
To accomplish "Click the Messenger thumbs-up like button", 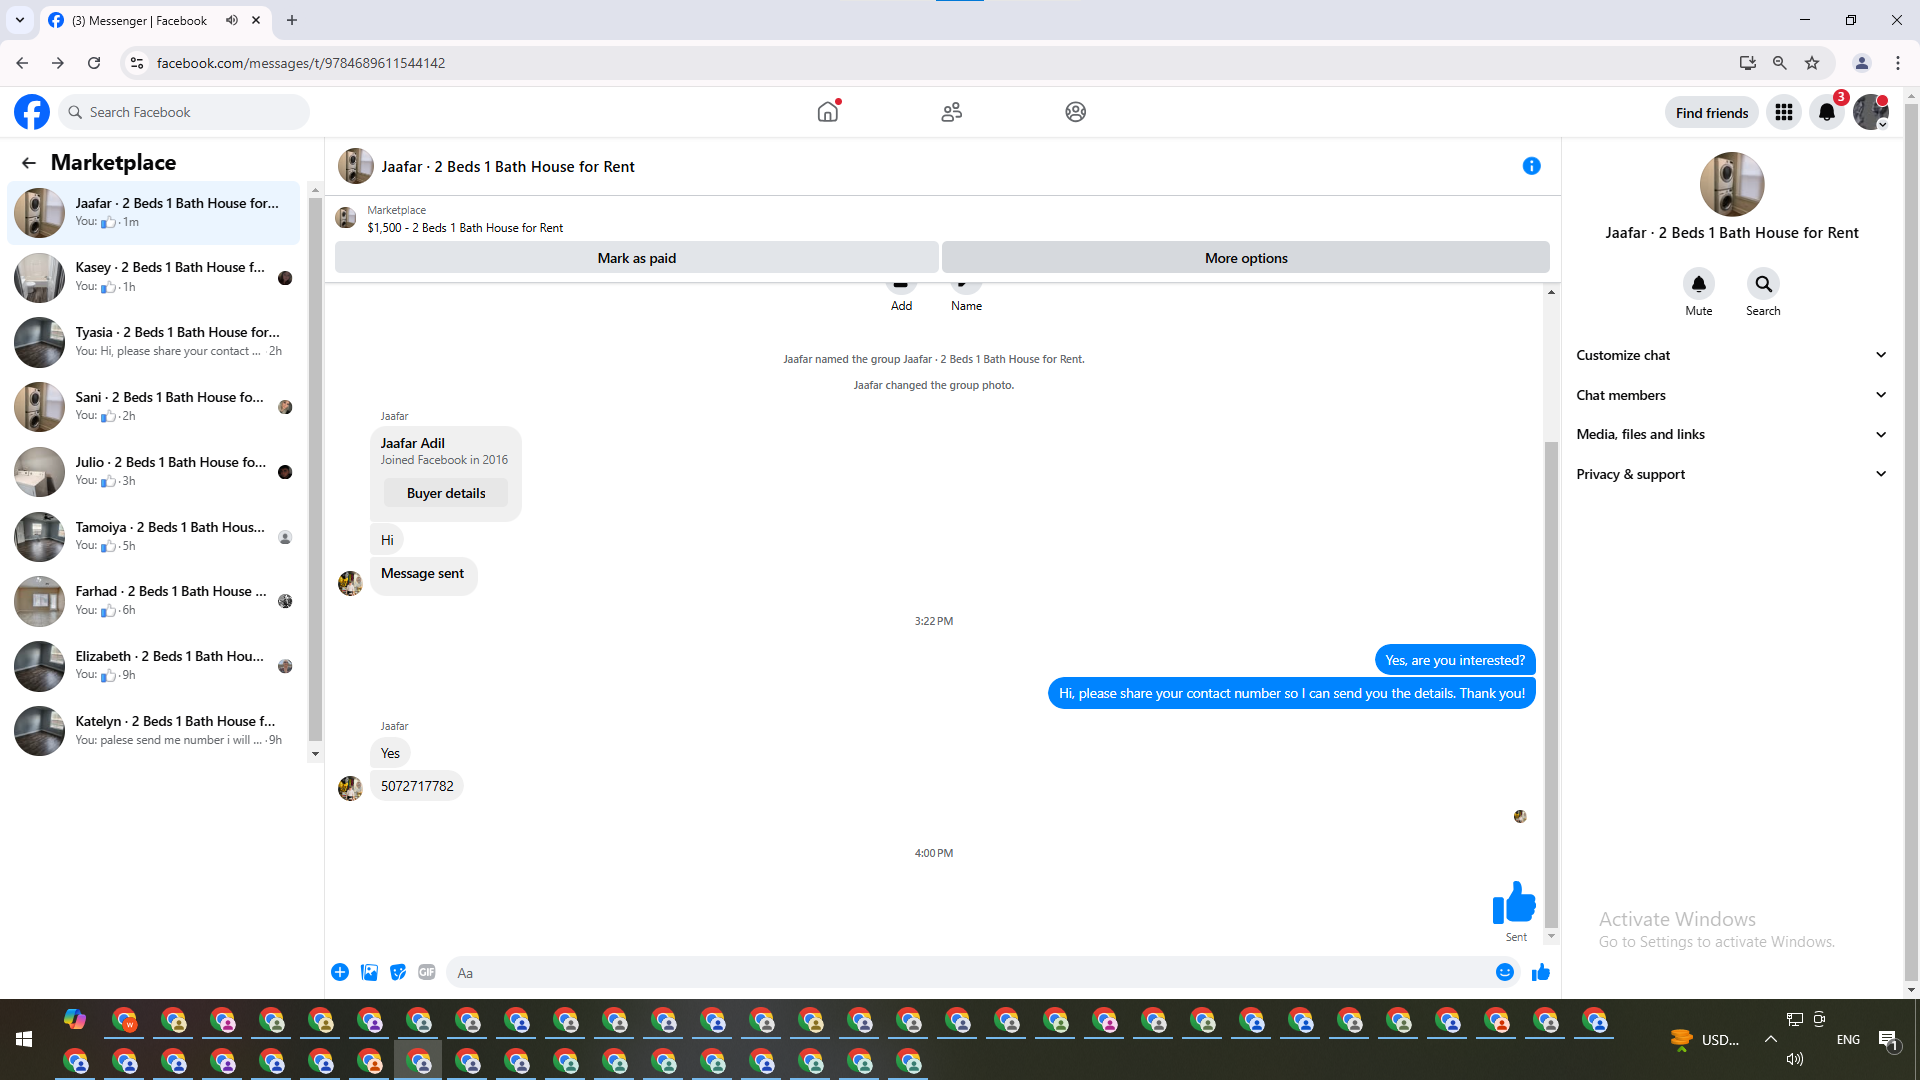I will (1540, 972).
